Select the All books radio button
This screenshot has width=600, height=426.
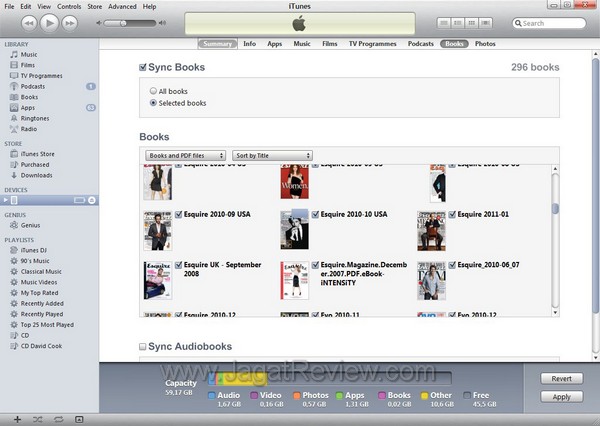click(x=153, y=91)
